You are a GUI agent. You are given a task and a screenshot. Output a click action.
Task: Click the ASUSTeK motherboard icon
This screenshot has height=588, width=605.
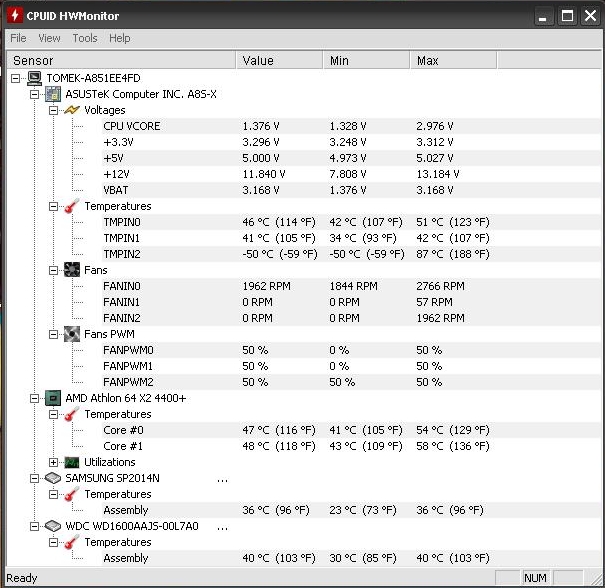pyautogui.click(x=53, y=94)
